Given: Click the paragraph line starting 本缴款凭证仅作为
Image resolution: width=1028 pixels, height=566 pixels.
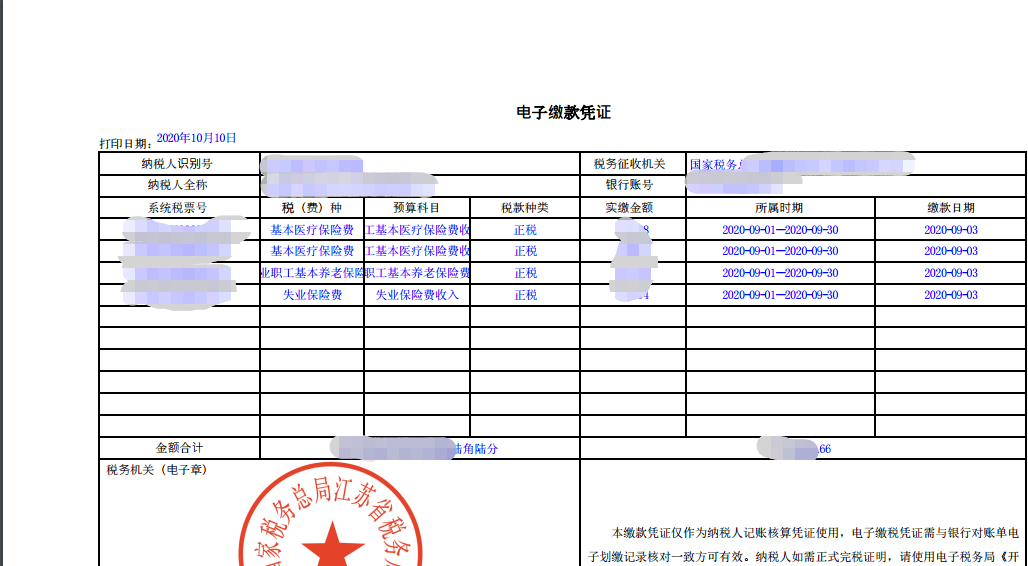Looking at the screenshot, I should point(816,531).
